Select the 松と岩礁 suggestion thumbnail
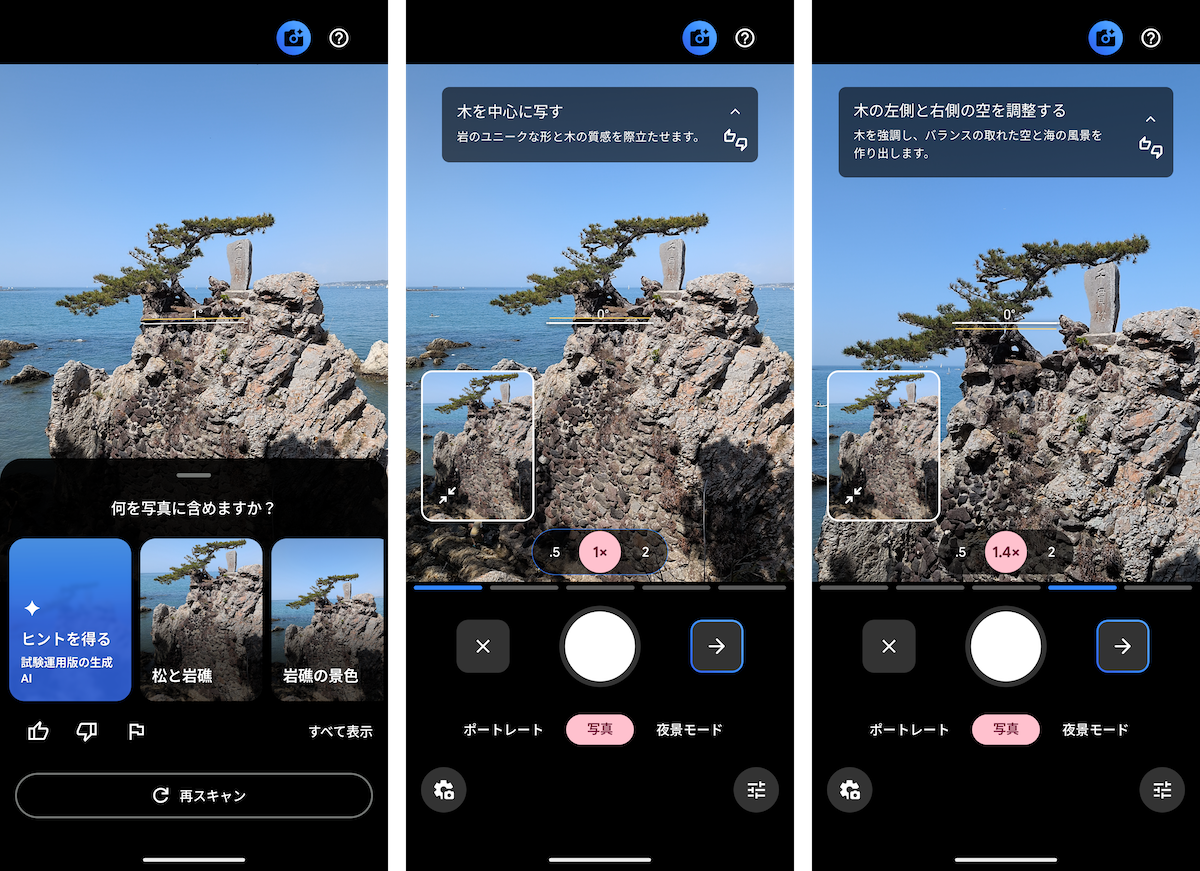The width and height of the screenshot is (1200, 871). tap(201, 619)
